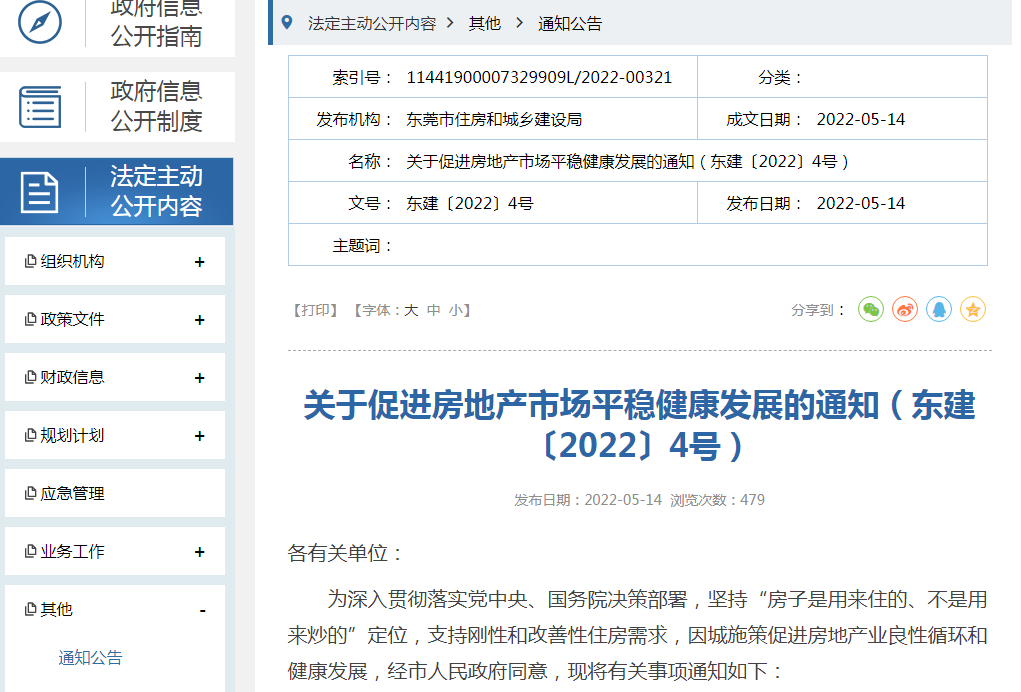
Task: Open the 其他 breadcrumb link
Action: pos(487,22)
